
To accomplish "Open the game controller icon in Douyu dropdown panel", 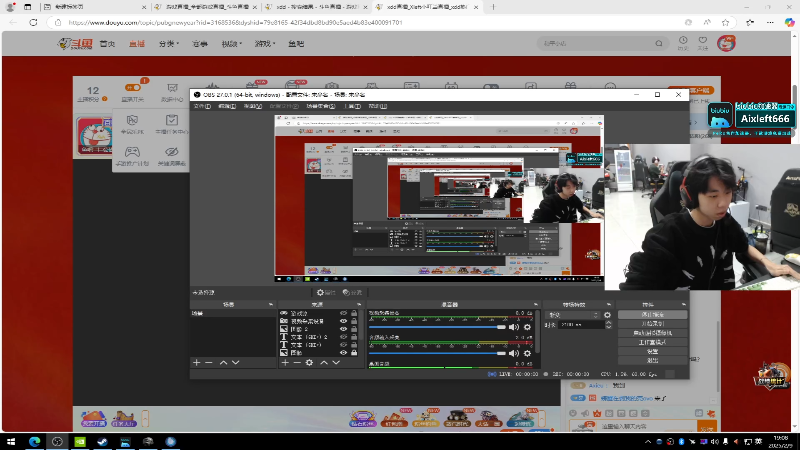I will (x=132, y=155).
